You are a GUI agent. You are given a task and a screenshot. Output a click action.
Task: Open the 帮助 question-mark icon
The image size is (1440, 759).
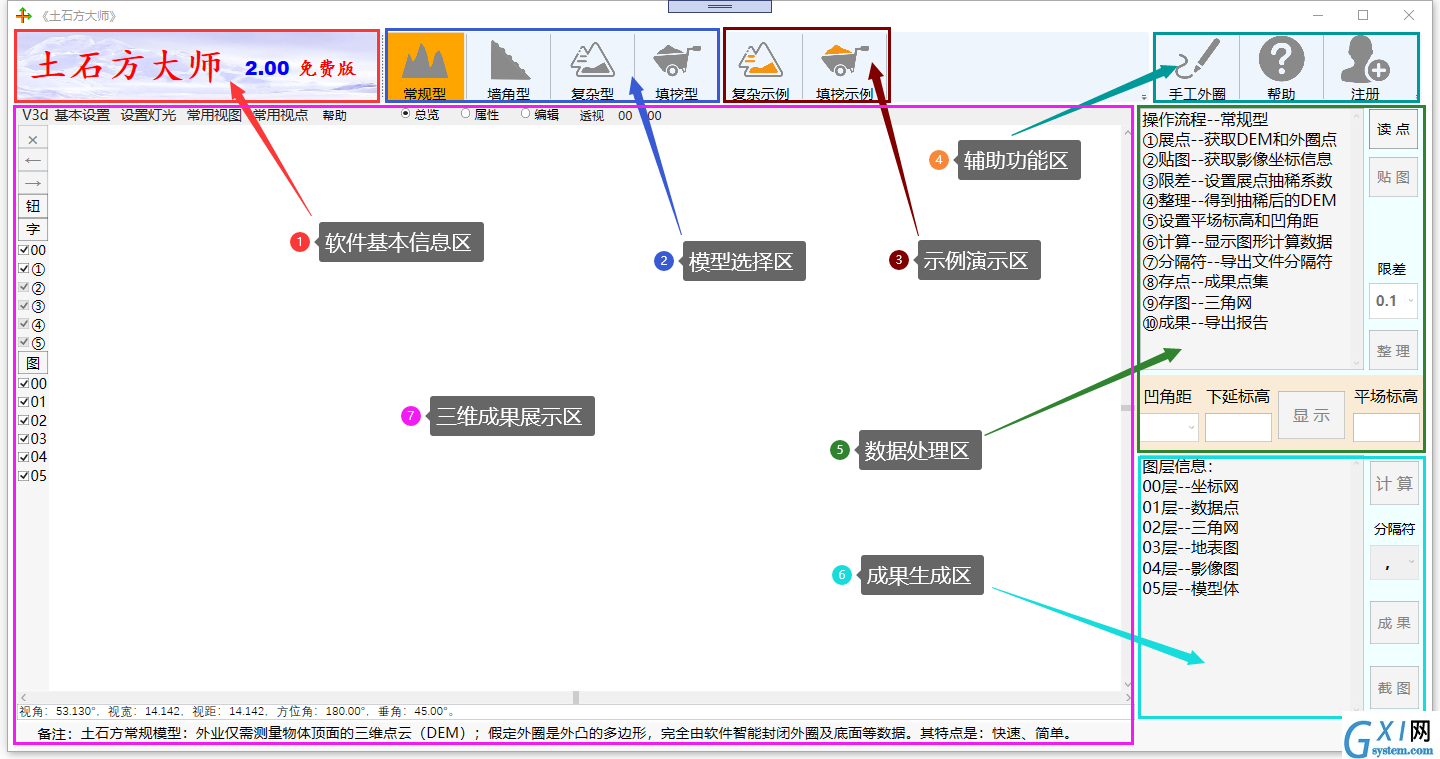1281,66
